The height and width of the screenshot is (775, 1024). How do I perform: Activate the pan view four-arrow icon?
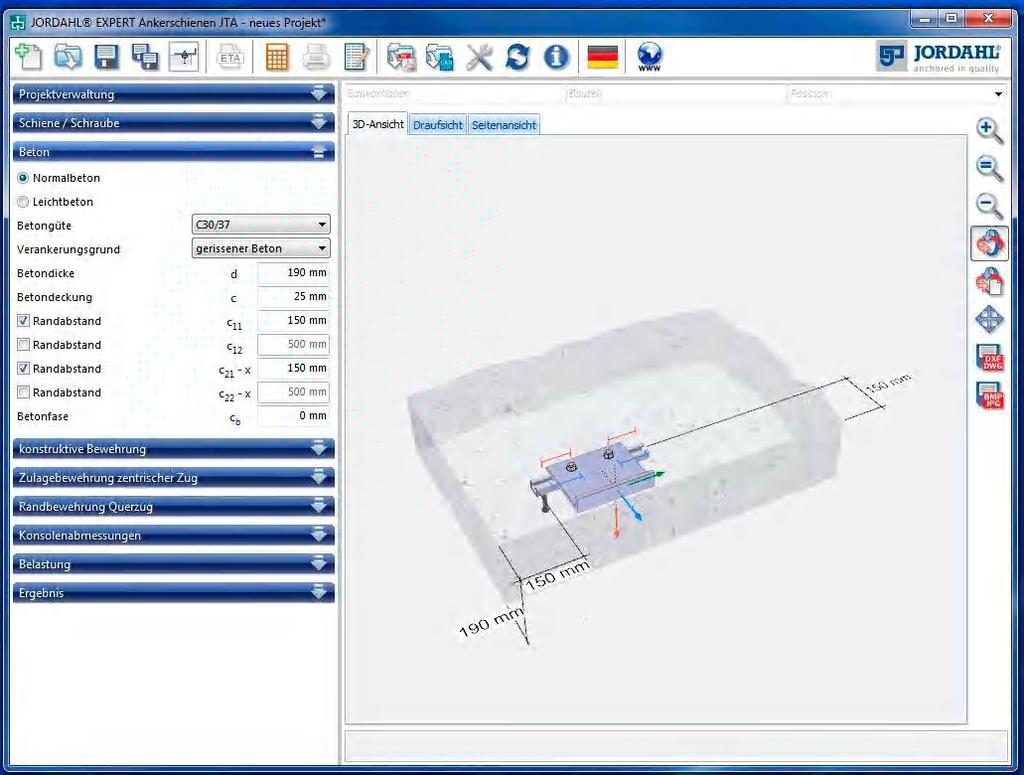(989, 320)
